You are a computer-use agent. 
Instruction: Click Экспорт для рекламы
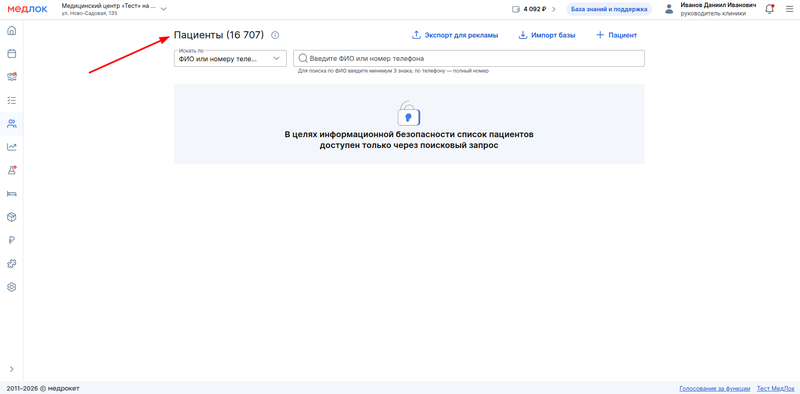455,35
